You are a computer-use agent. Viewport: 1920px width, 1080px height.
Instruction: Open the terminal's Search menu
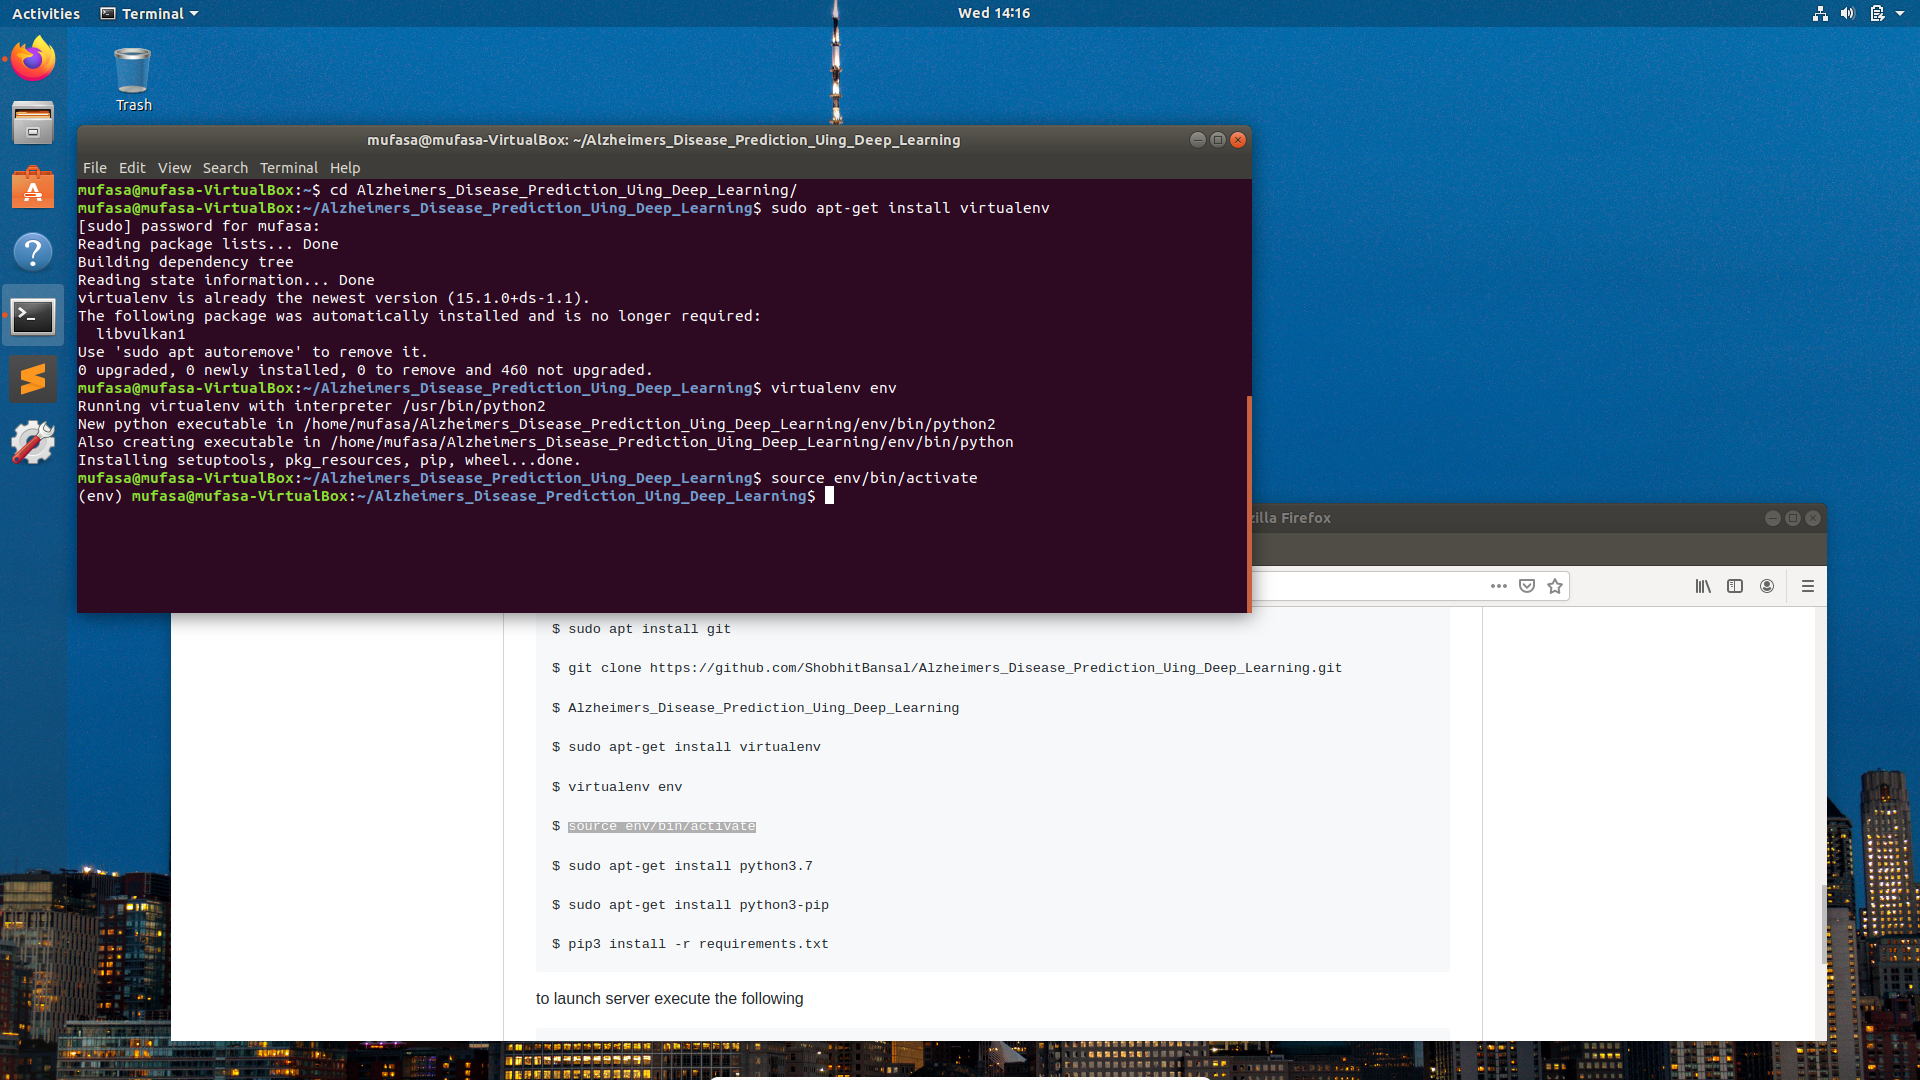tap(225, 168)
